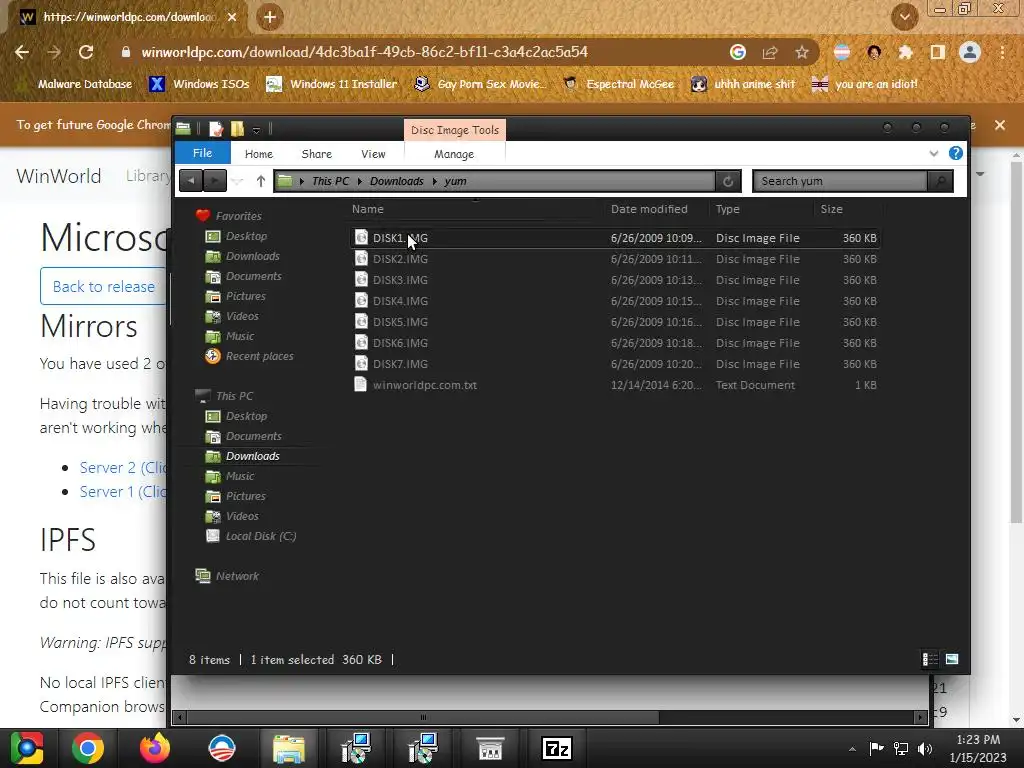This screenshot has width=1024, height=768.
Task: Sort files by the Type column
Action: pyautogui.click(x=728, y=209)
